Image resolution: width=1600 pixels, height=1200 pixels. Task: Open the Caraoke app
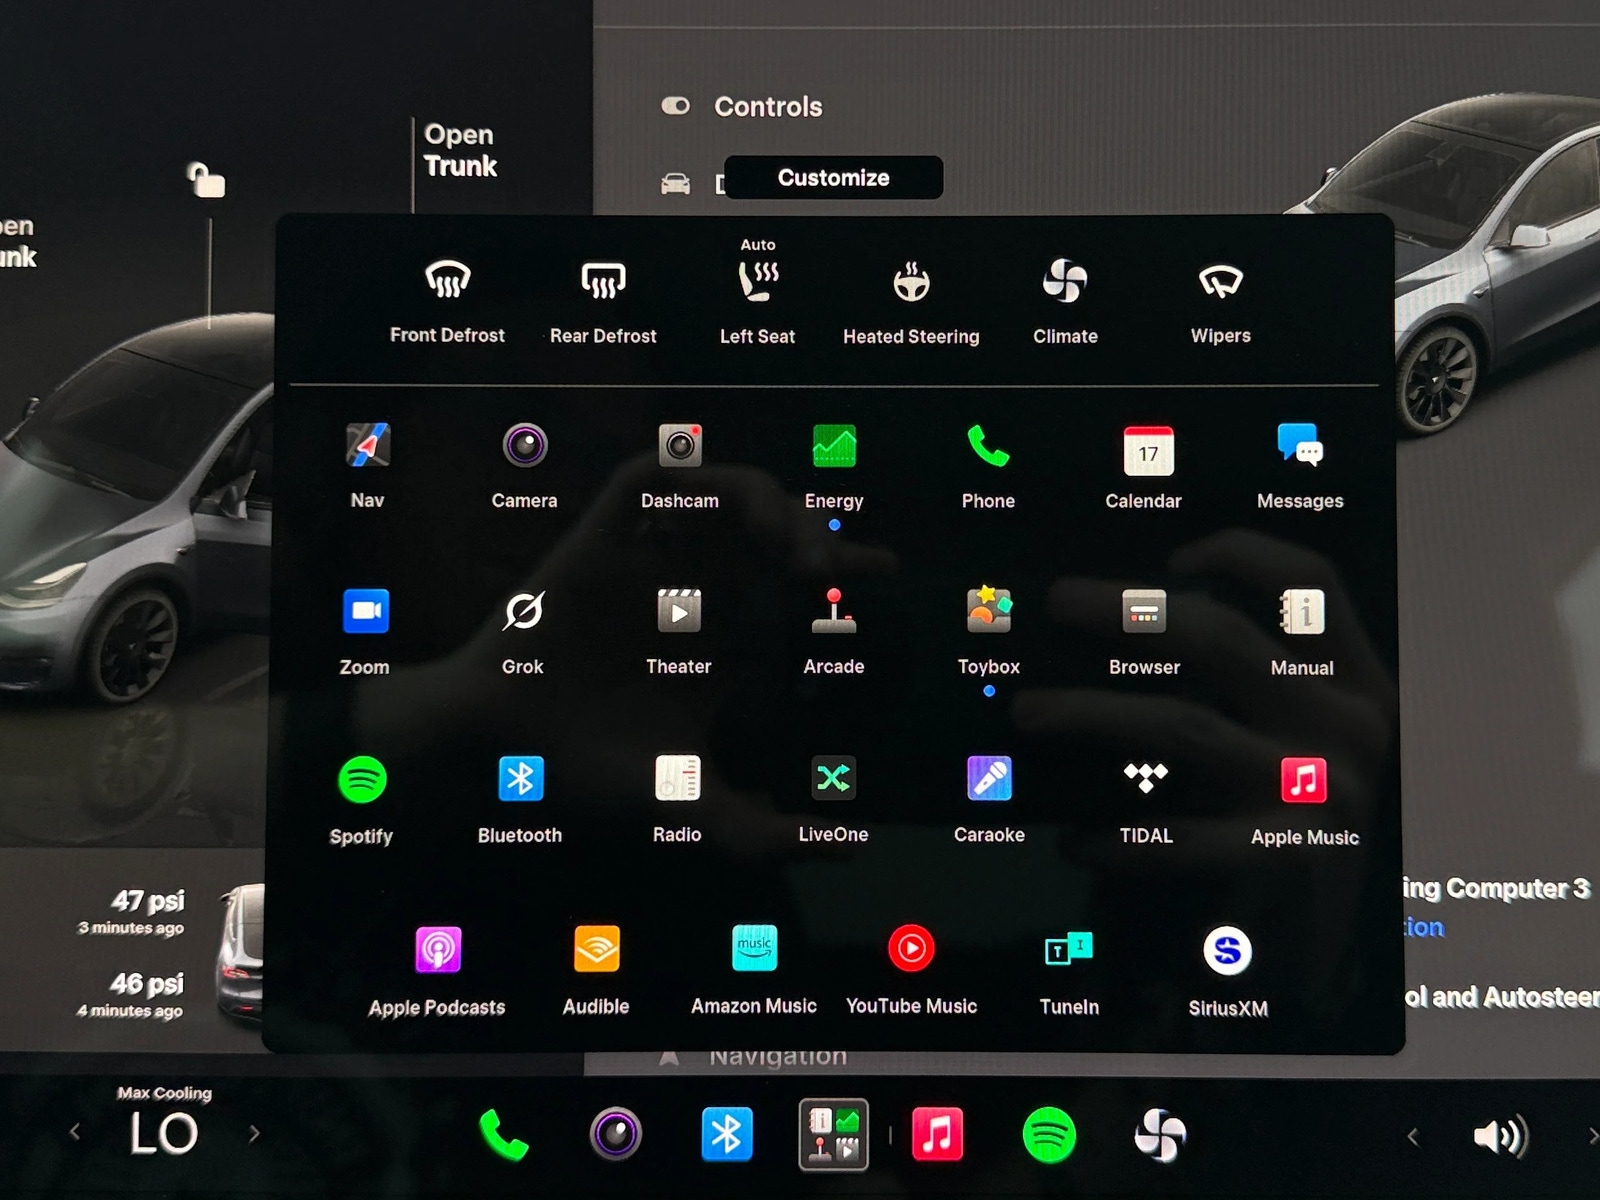coord(989,800)
